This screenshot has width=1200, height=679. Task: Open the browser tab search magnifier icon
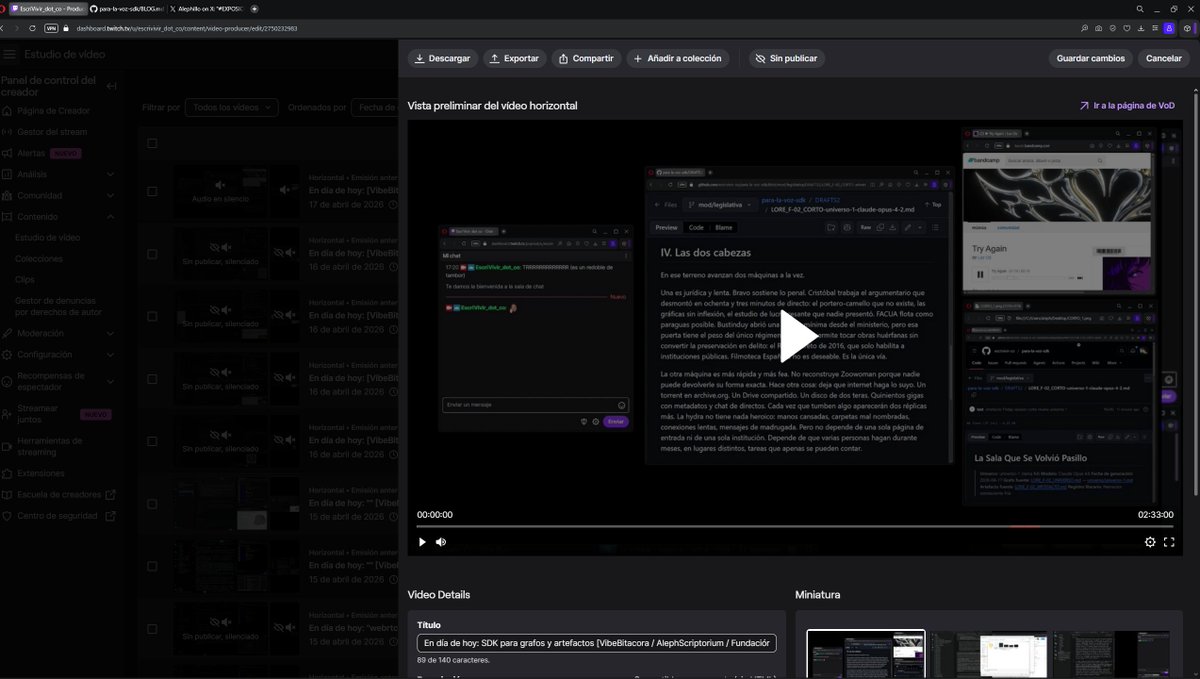[x=1141, y=8]
